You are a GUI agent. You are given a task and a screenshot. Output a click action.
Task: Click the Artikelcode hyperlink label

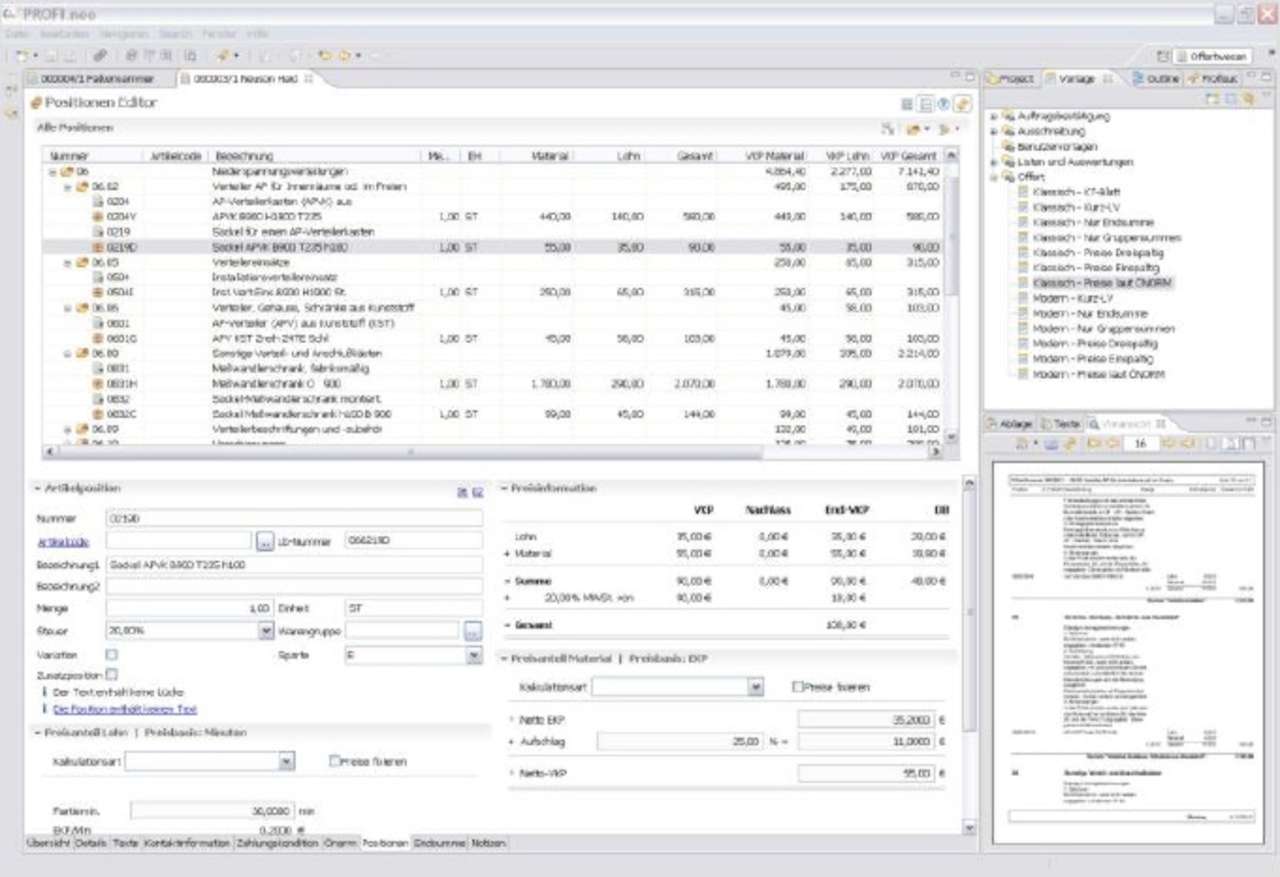(63, 541)
